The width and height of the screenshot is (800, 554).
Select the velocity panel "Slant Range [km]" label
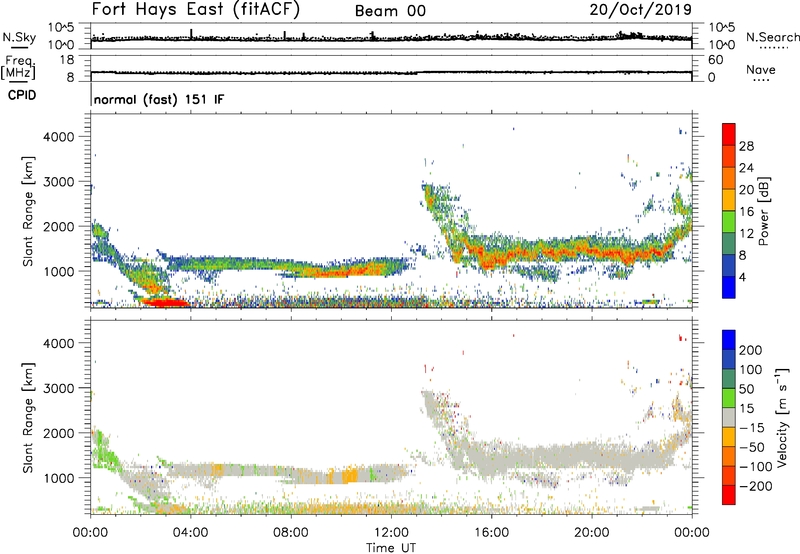pos(28,417)
